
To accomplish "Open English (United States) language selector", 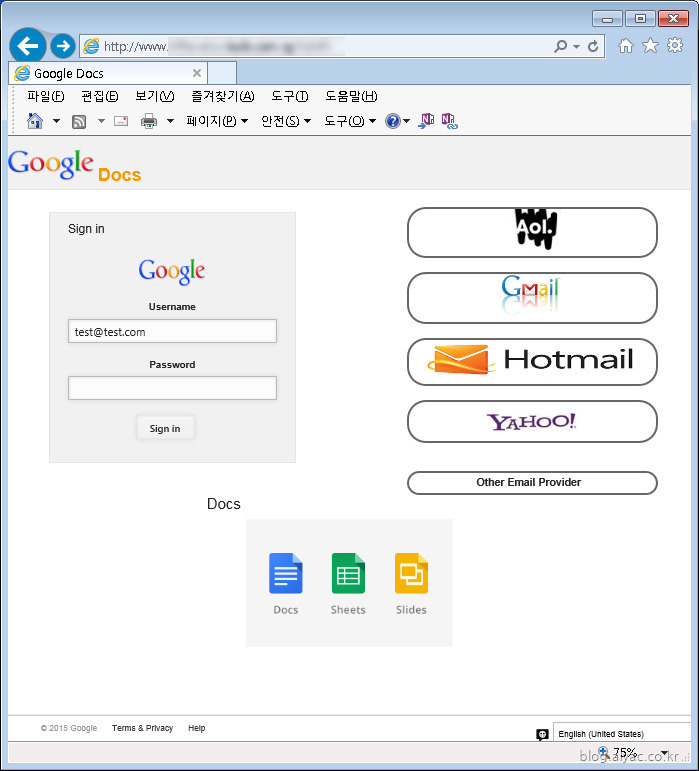I will click(622, 734).
